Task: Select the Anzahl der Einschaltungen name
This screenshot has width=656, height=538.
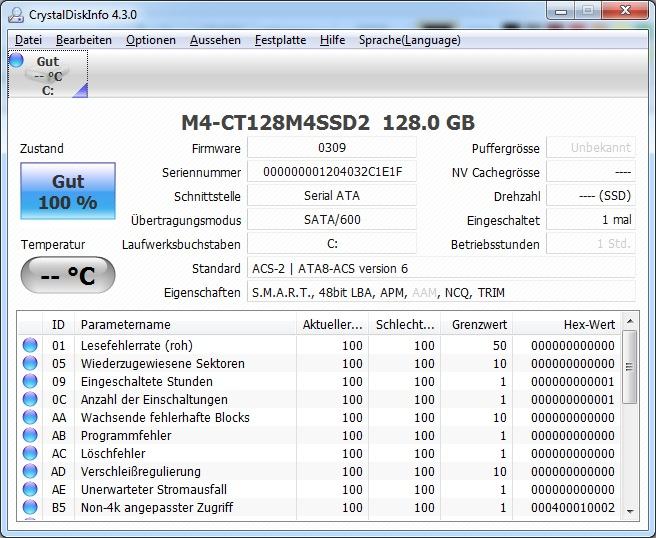Action: [154, 399]
